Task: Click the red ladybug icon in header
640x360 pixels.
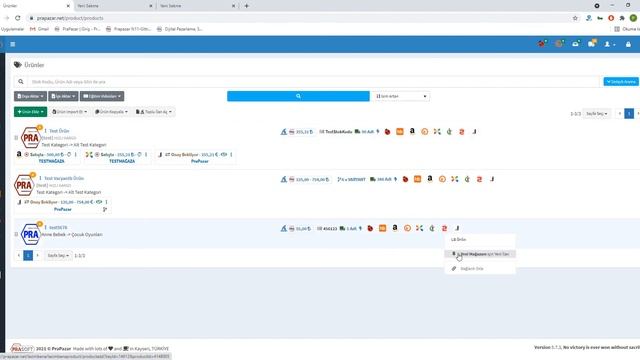Action: tap(542, 44)
